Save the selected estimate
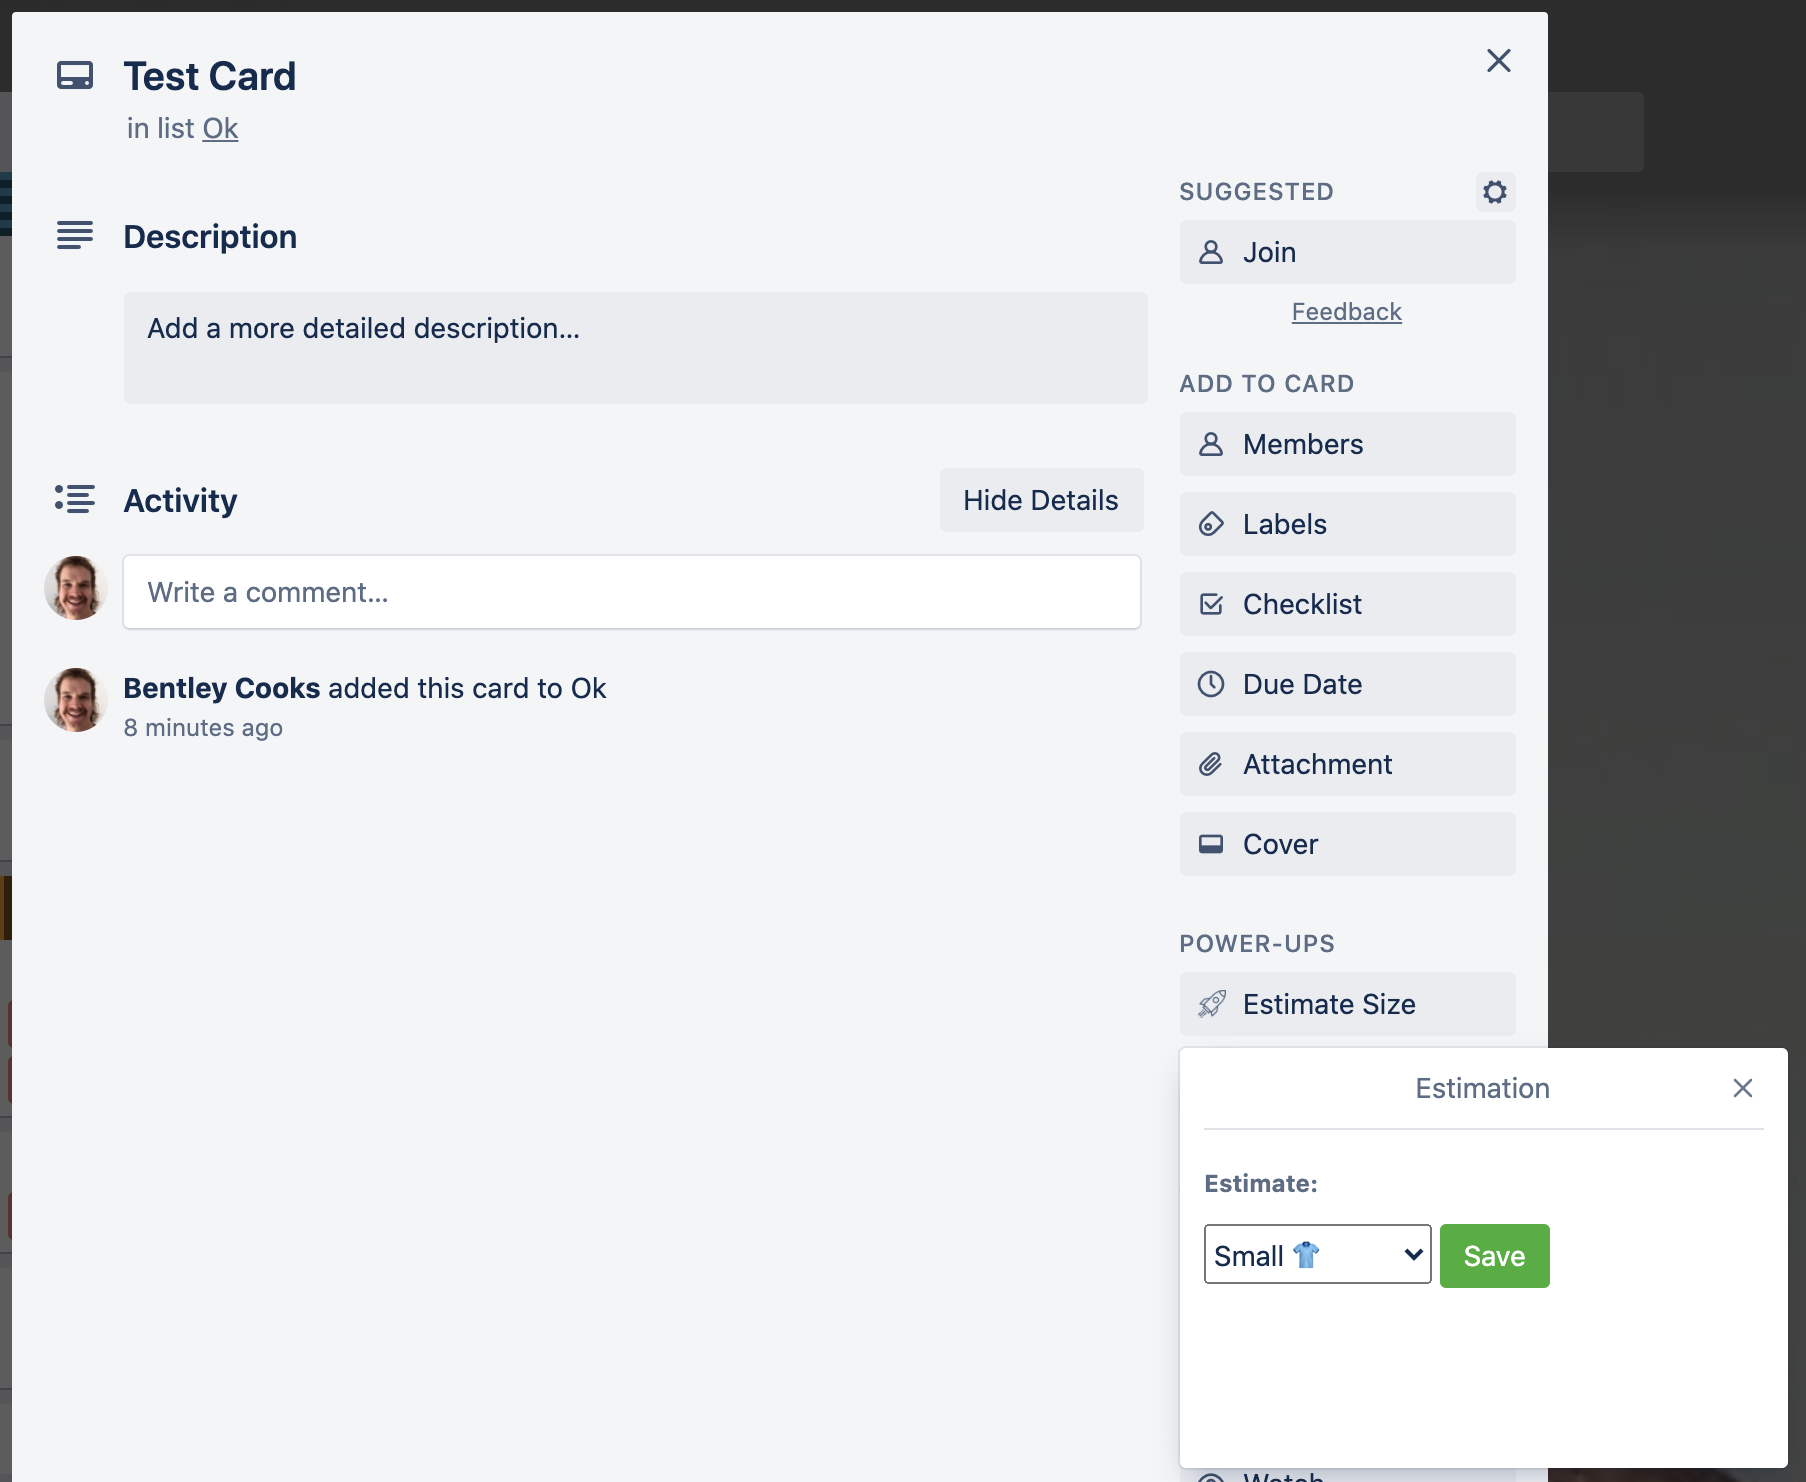1806x1482 pixels. (1494, 1256)
